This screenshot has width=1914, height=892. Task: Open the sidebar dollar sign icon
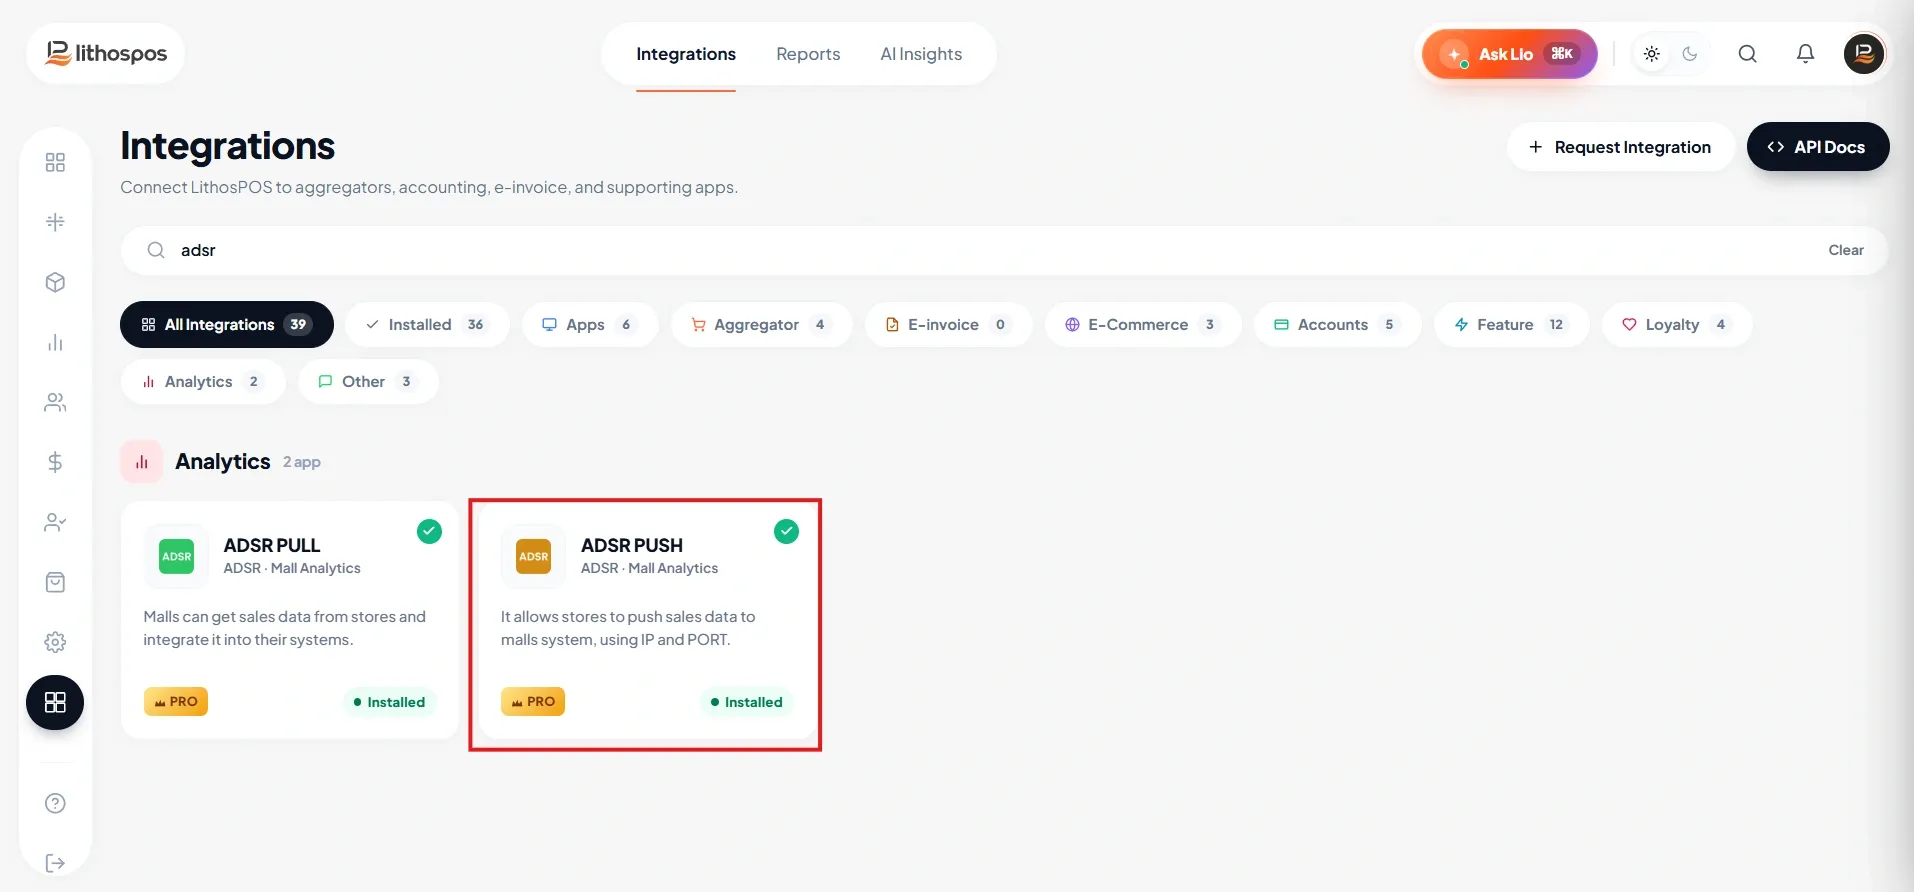[x=55, y=462]
